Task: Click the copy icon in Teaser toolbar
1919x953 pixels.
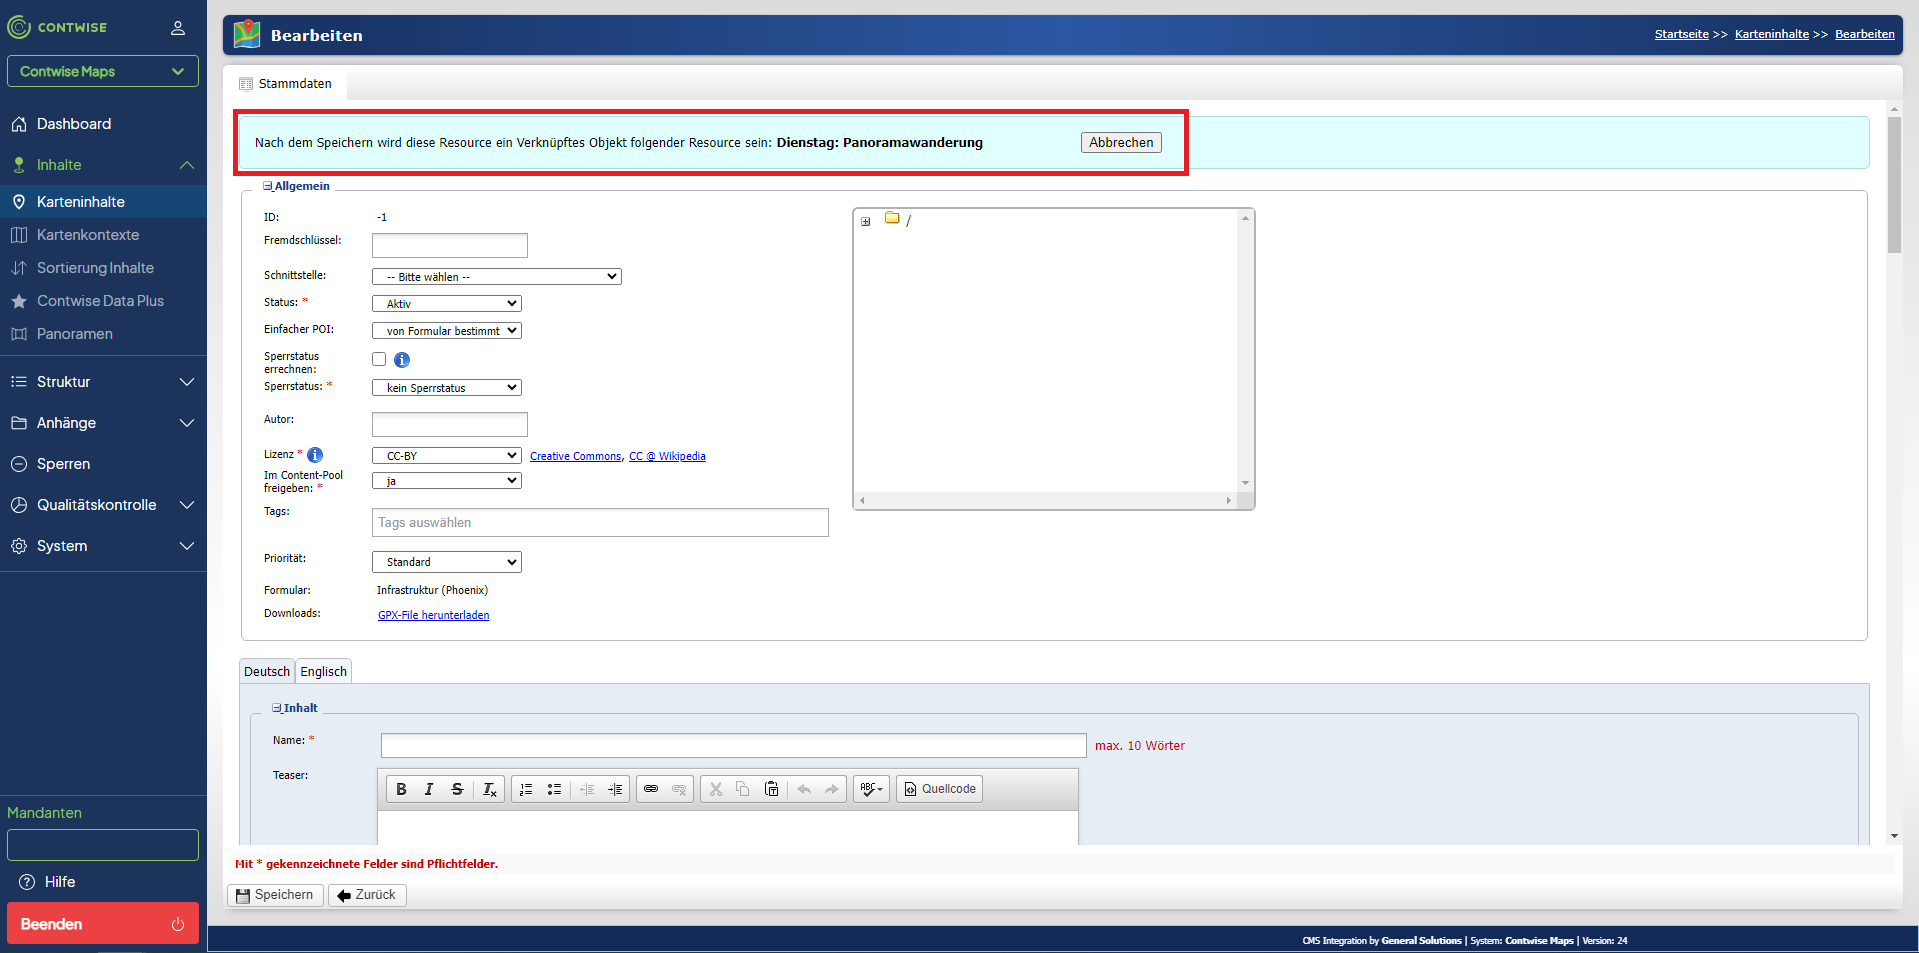Action: tap(743, 789)
